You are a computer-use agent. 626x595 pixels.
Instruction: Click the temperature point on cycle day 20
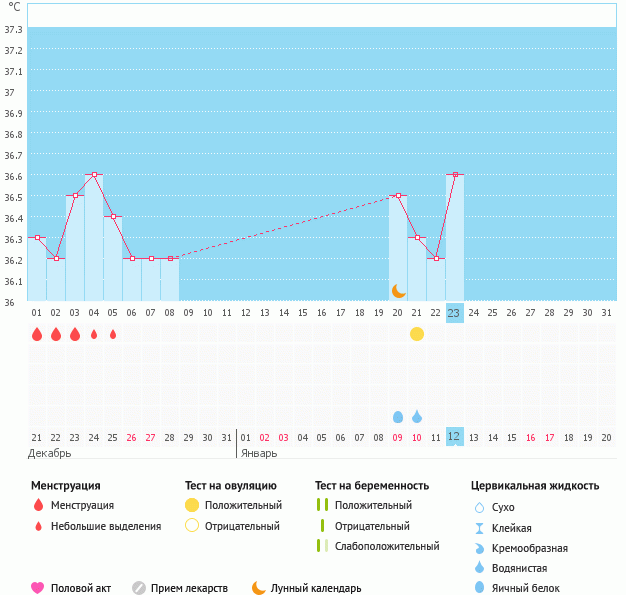point(398,196)
